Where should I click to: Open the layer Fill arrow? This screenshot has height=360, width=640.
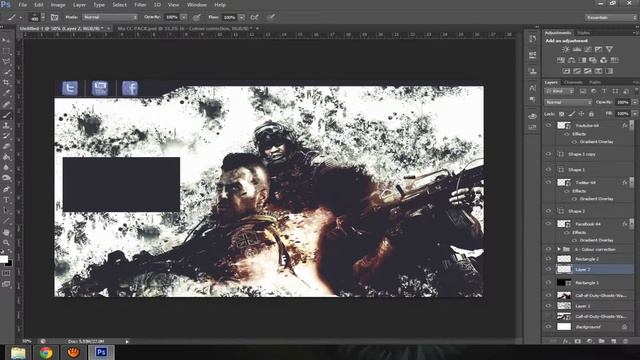(x=634, y=113)
